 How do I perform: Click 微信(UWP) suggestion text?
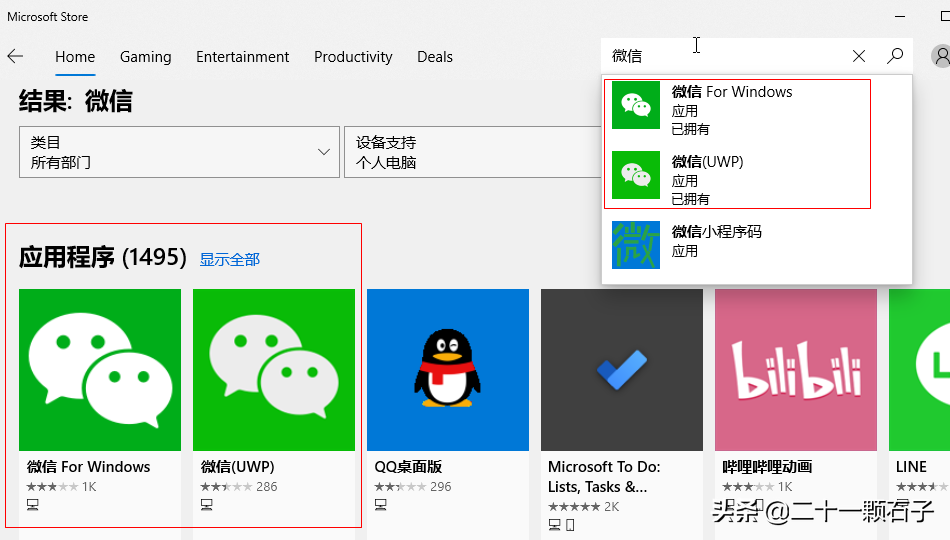point(708,162)
